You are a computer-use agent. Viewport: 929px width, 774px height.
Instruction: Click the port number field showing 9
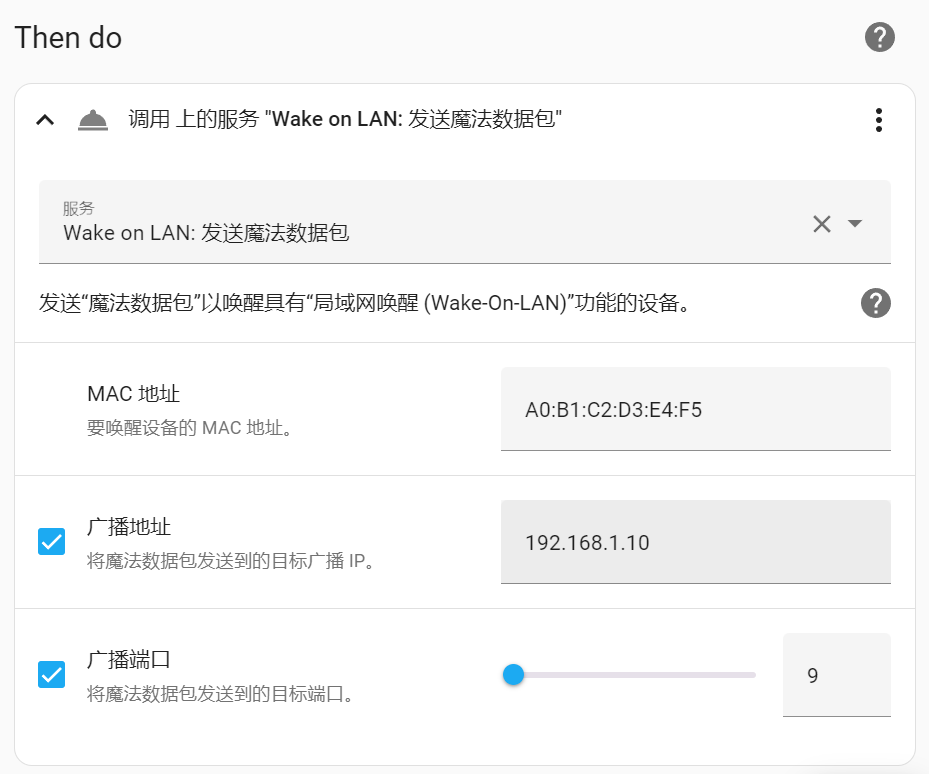tap(836, 675)
